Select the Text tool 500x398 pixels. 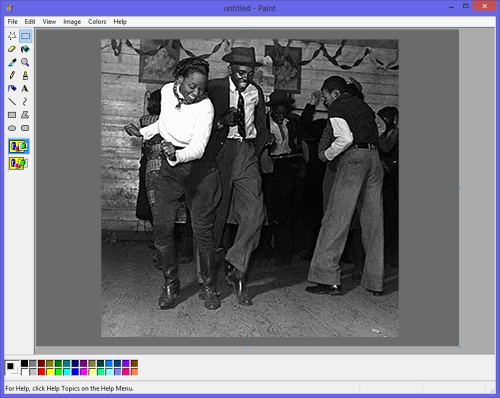(25, 88)
